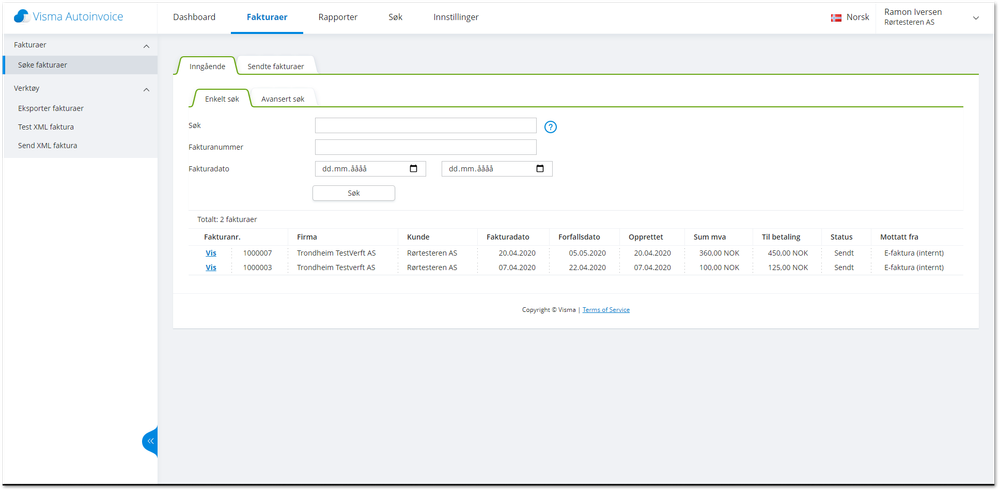This screenshot has height=490, width=999.
Task: Click the 05.05.2020 due date cell
Action: tap(588, 253)
